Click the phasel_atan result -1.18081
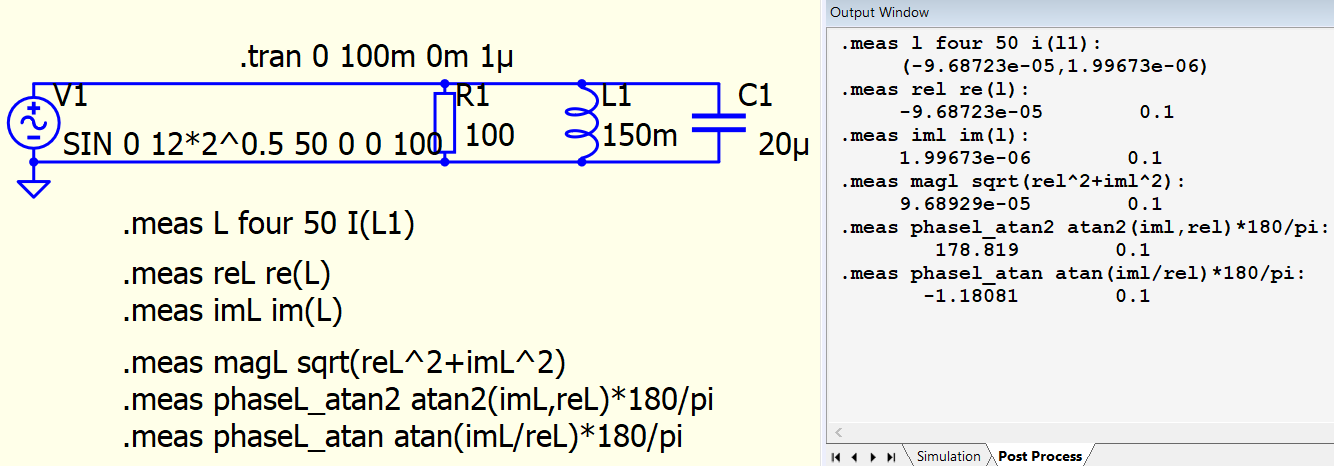 point(970,295)
